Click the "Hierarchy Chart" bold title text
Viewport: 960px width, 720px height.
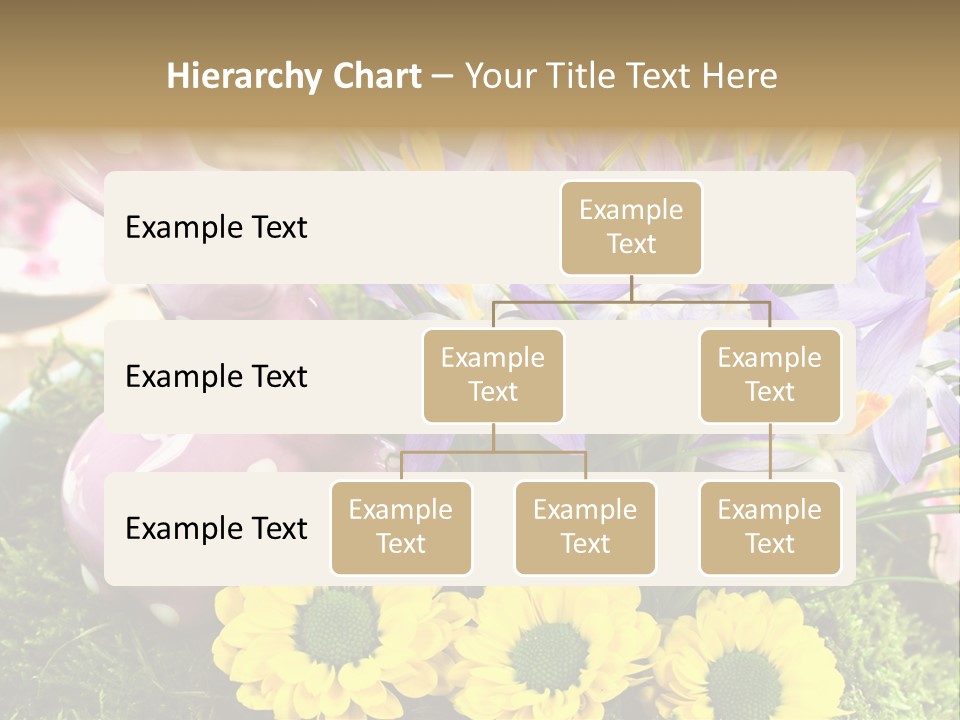click(x=293, y=76)
